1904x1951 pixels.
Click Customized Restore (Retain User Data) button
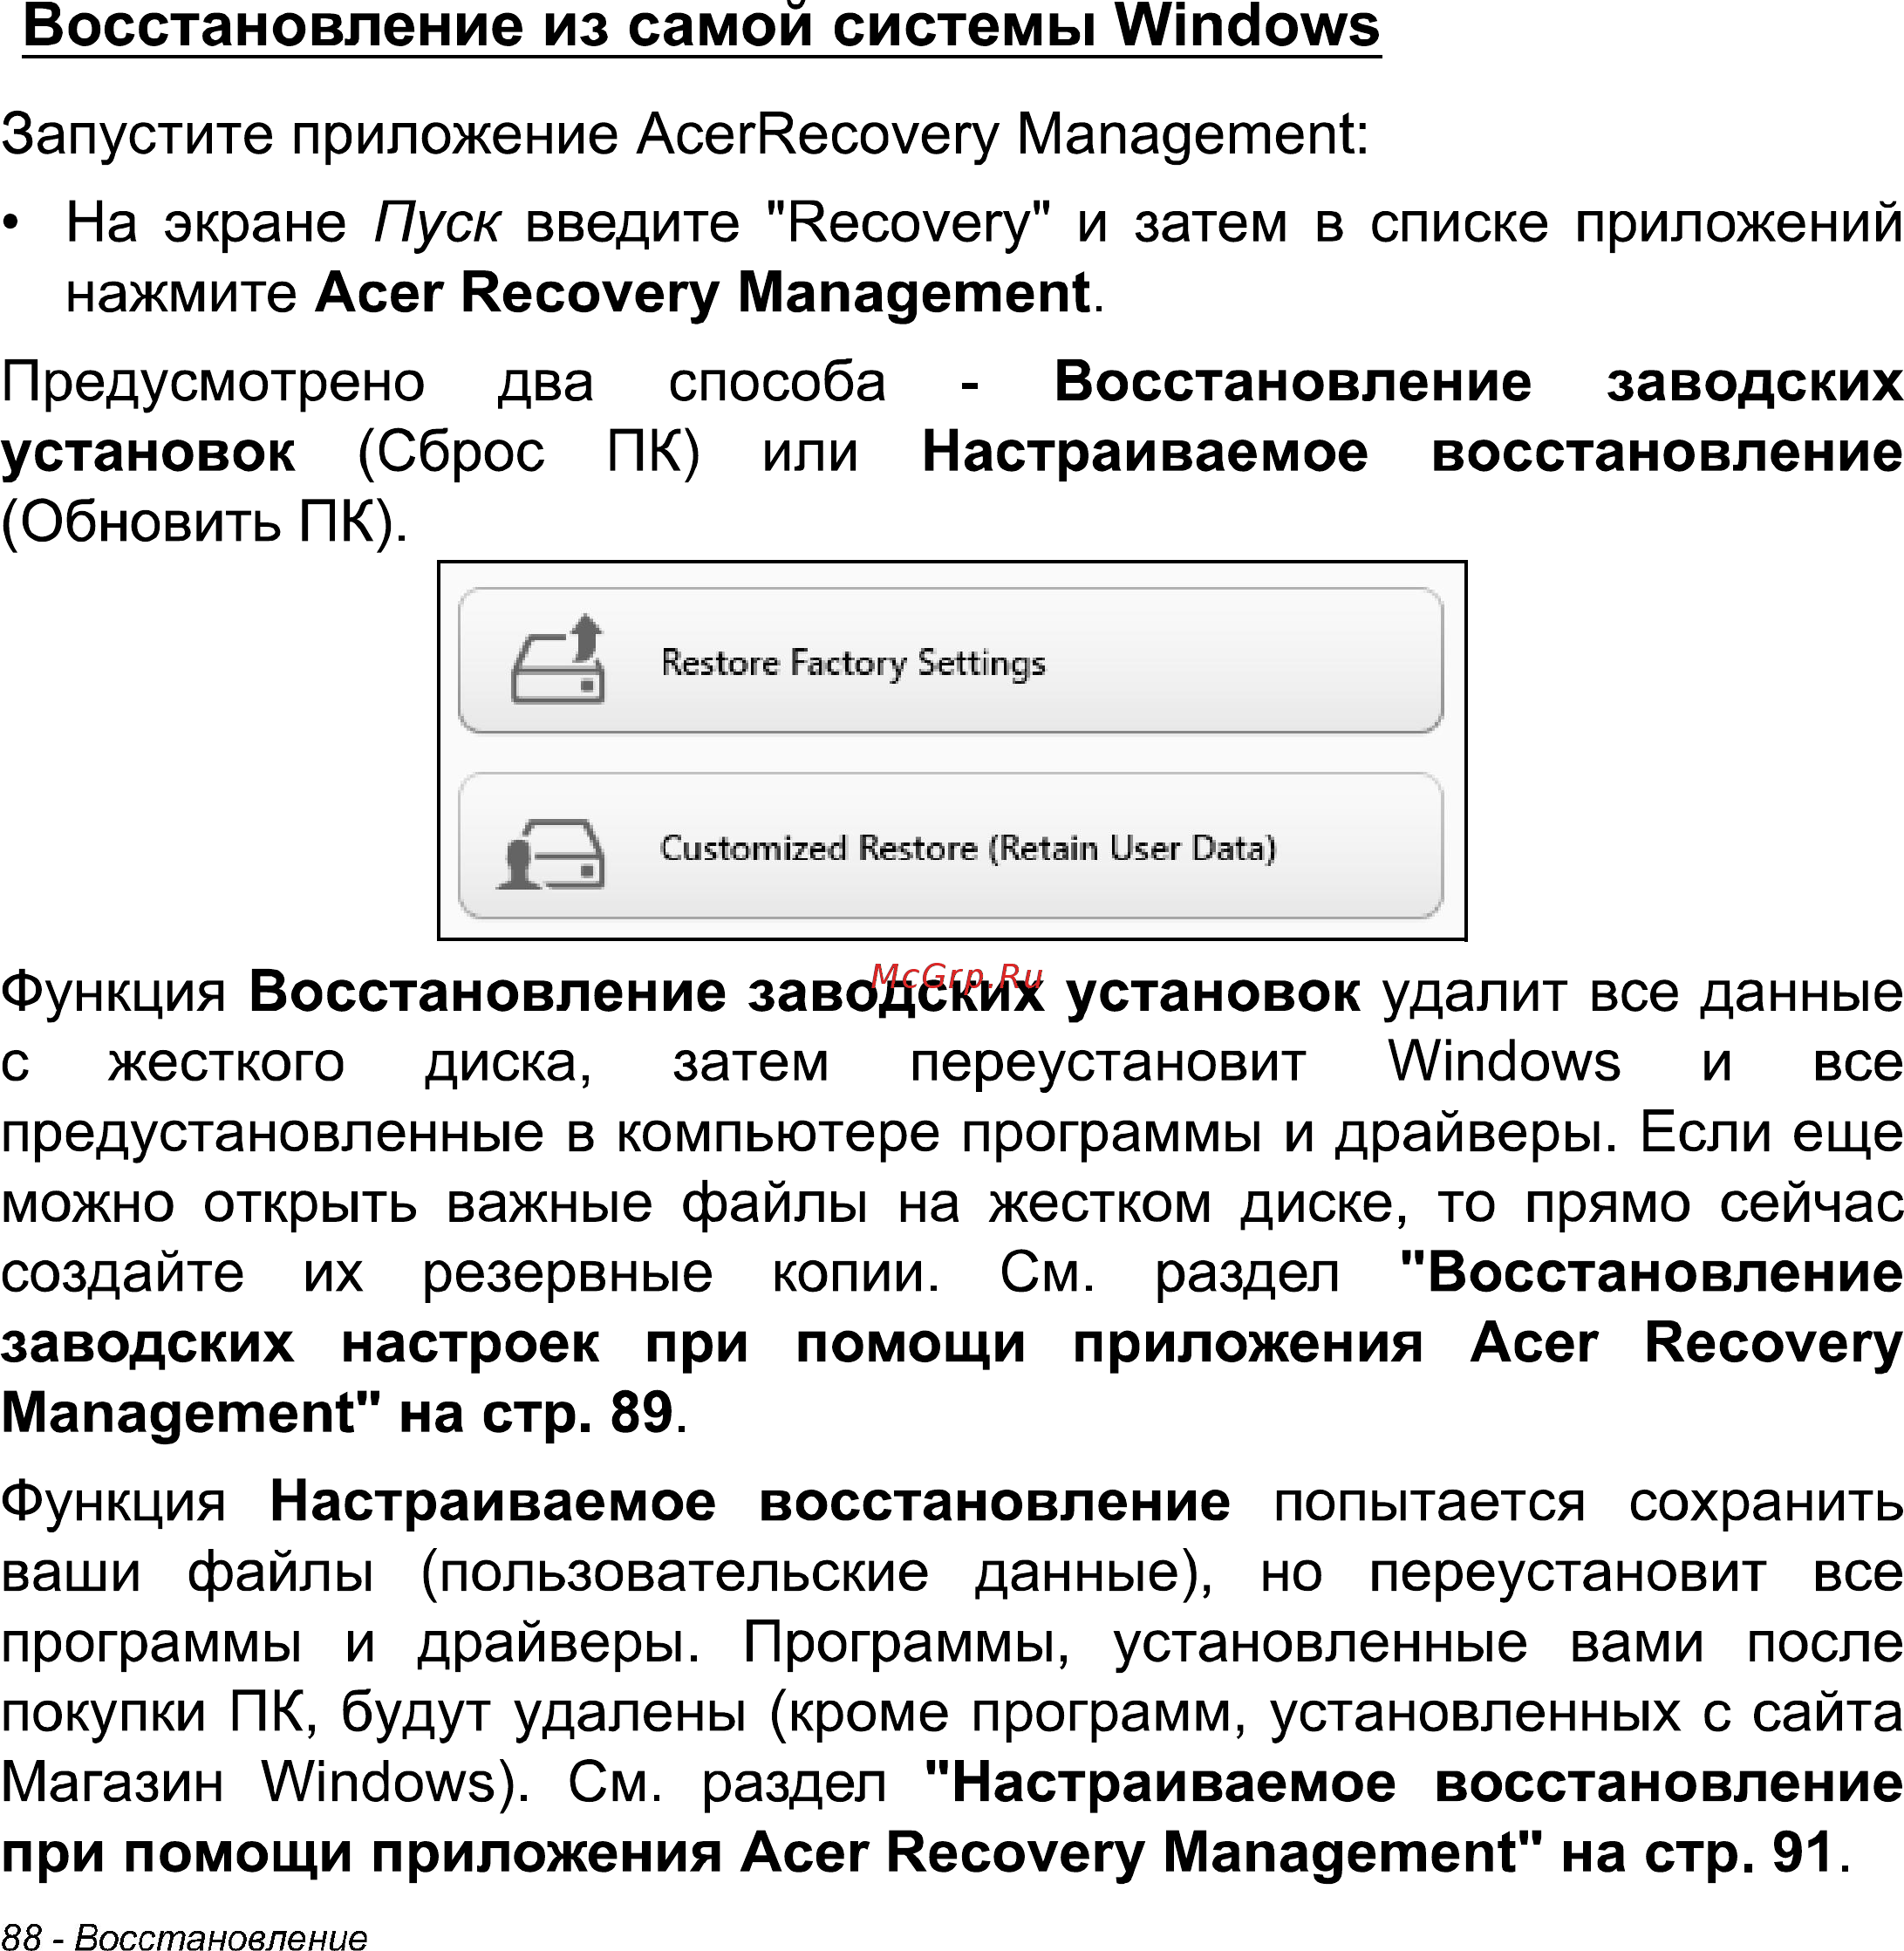point(950,846)
